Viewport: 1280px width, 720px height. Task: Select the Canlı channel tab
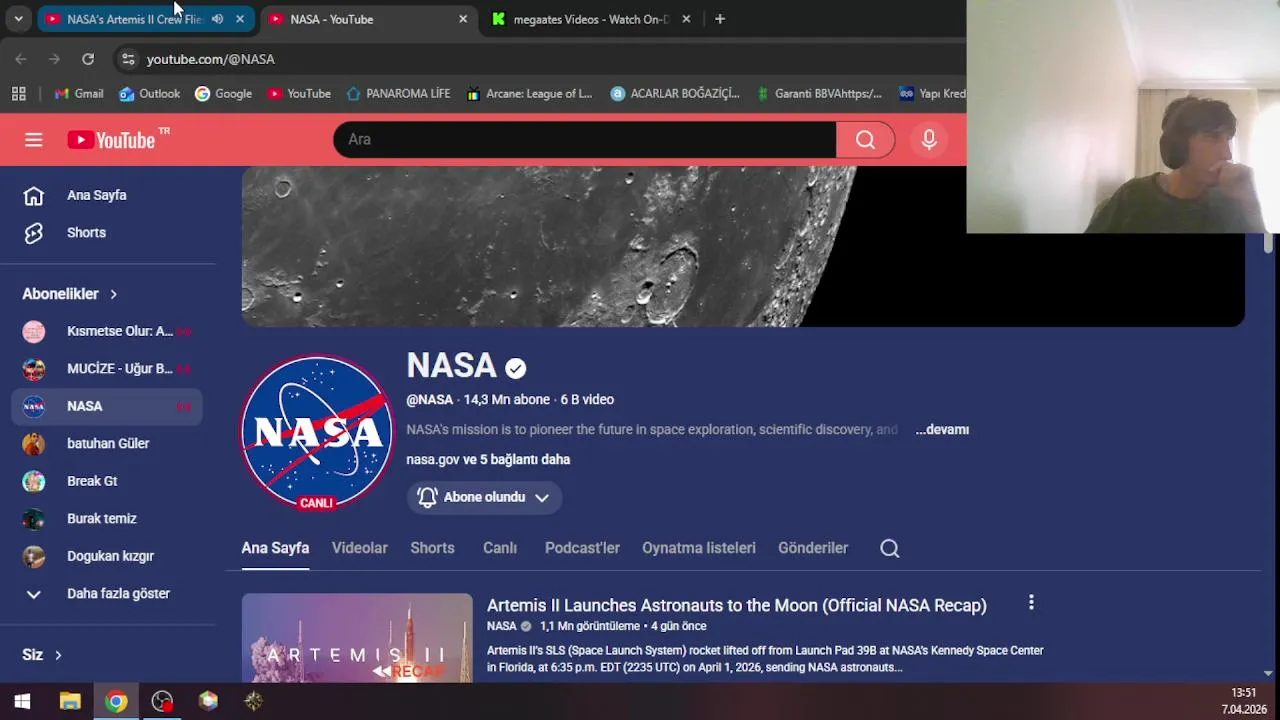pyautogui.click(x=500, y=548)
